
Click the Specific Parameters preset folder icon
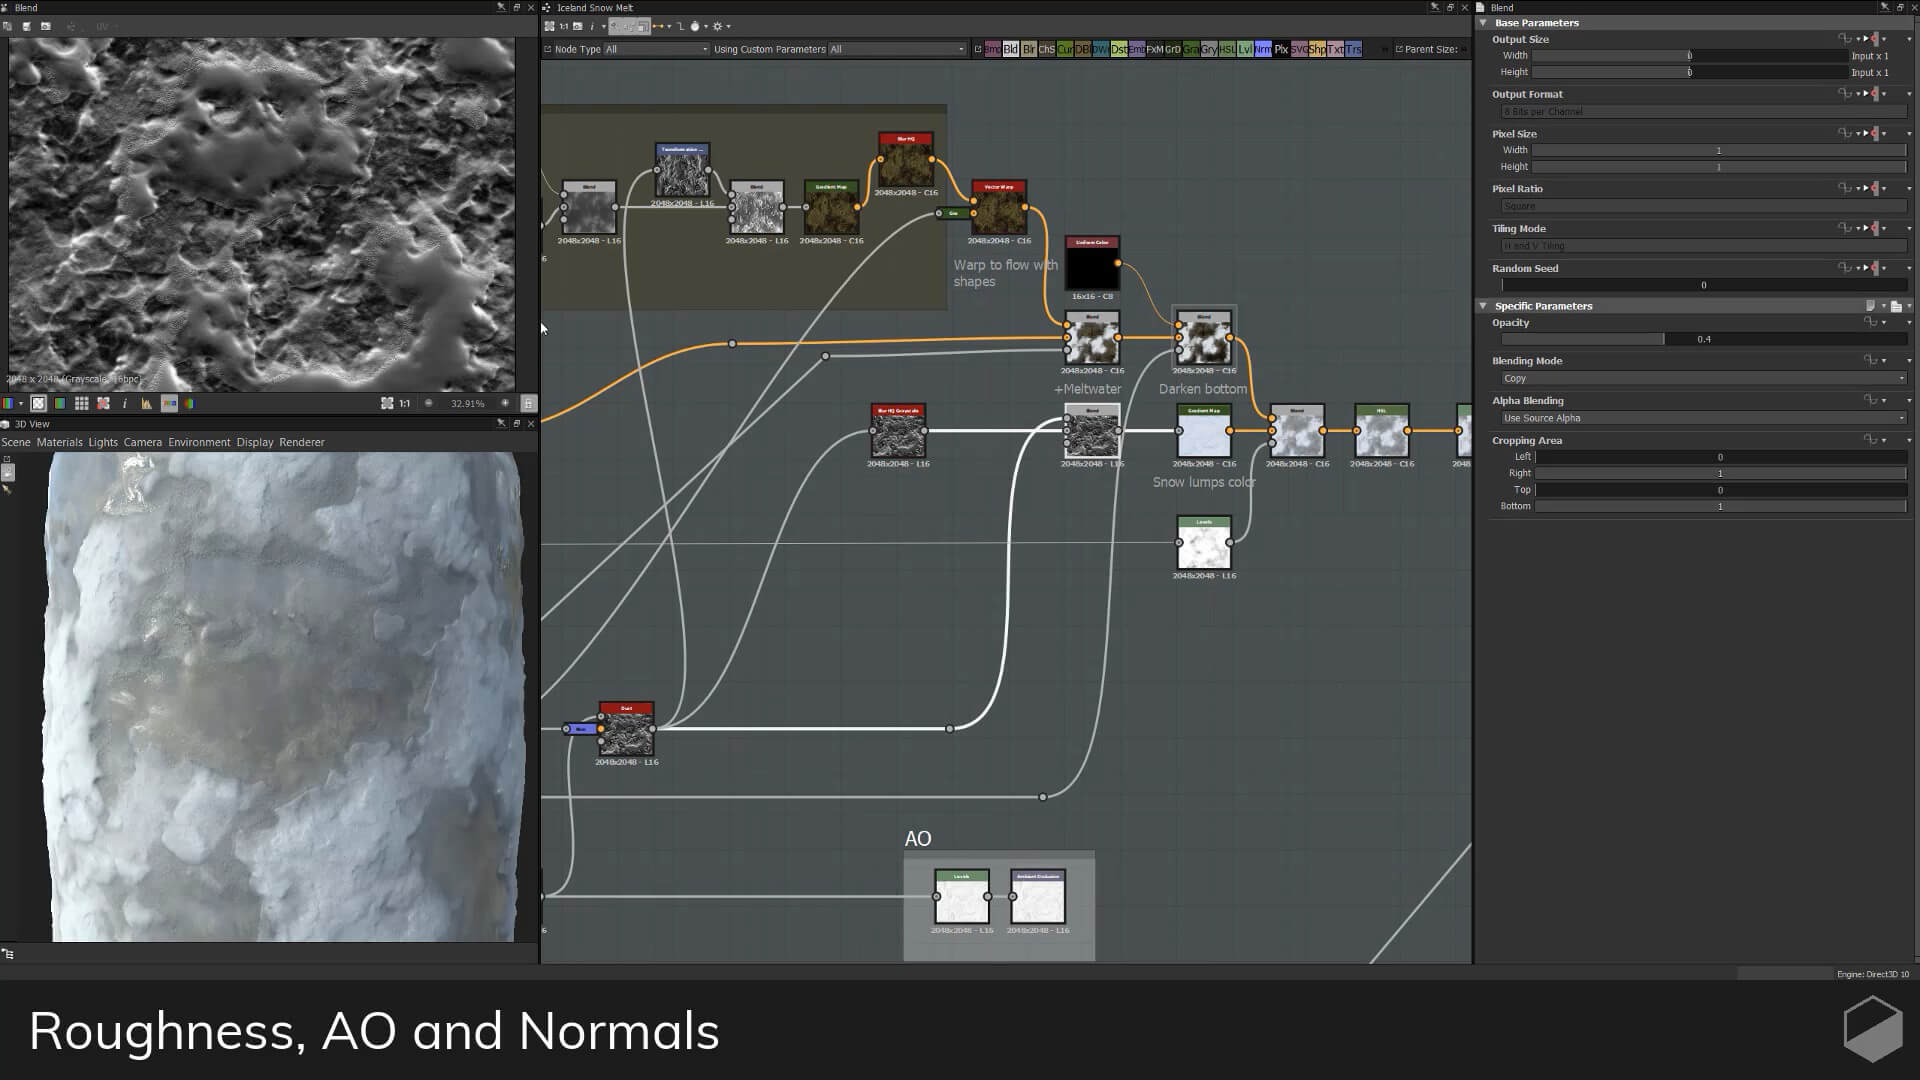click(1896, 306)
